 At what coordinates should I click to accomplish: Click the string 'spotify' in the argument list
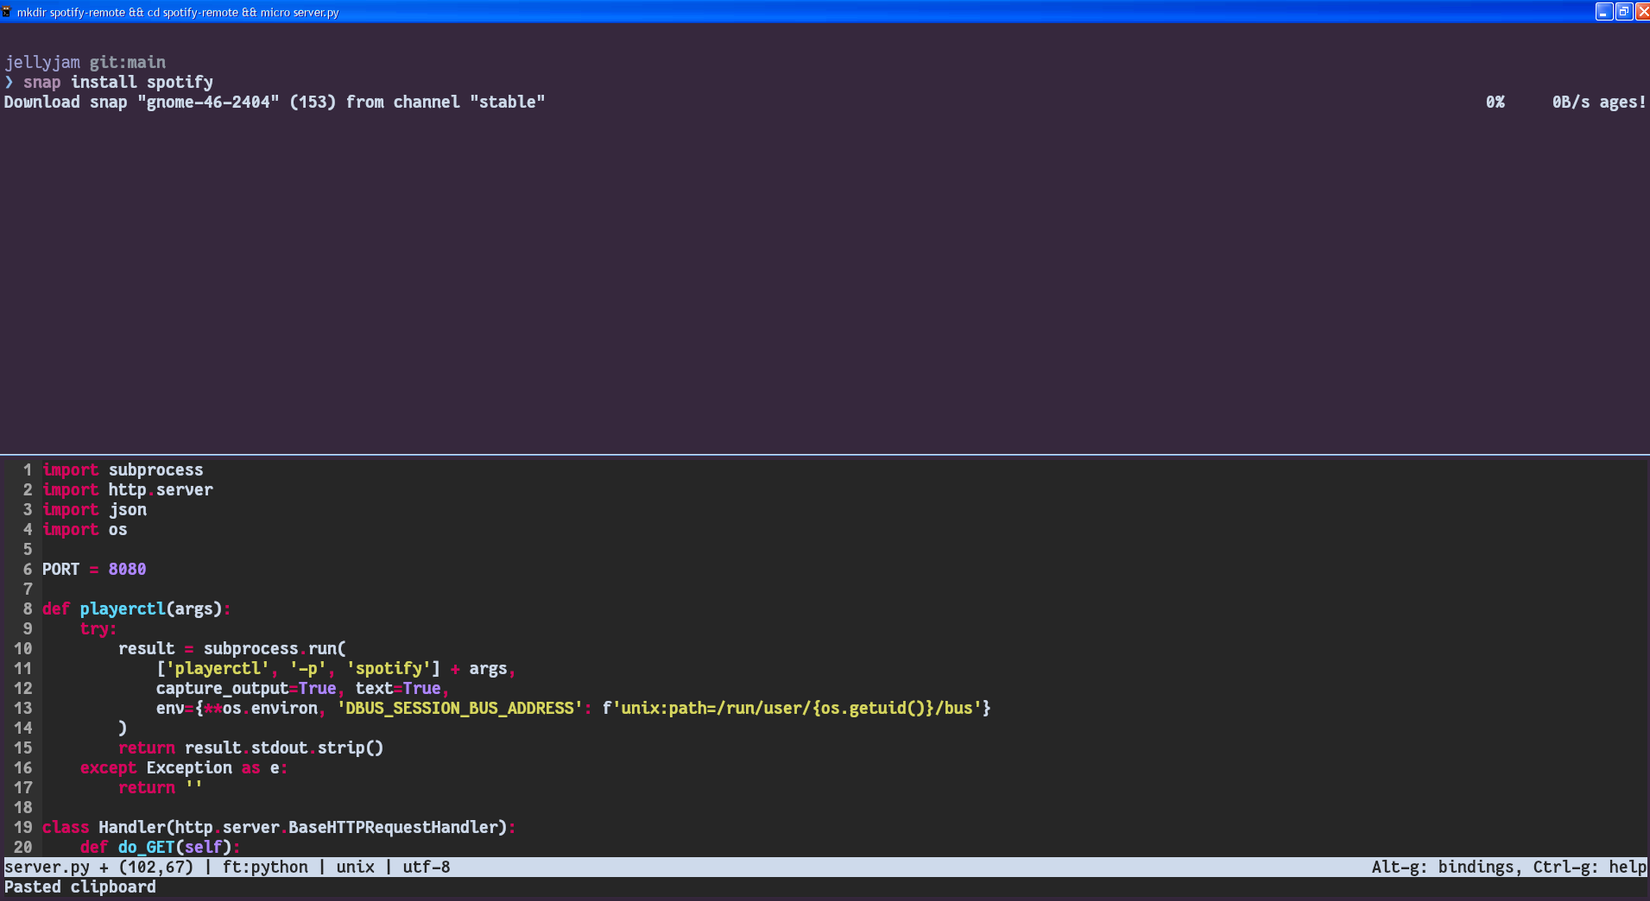pos(389,669)
